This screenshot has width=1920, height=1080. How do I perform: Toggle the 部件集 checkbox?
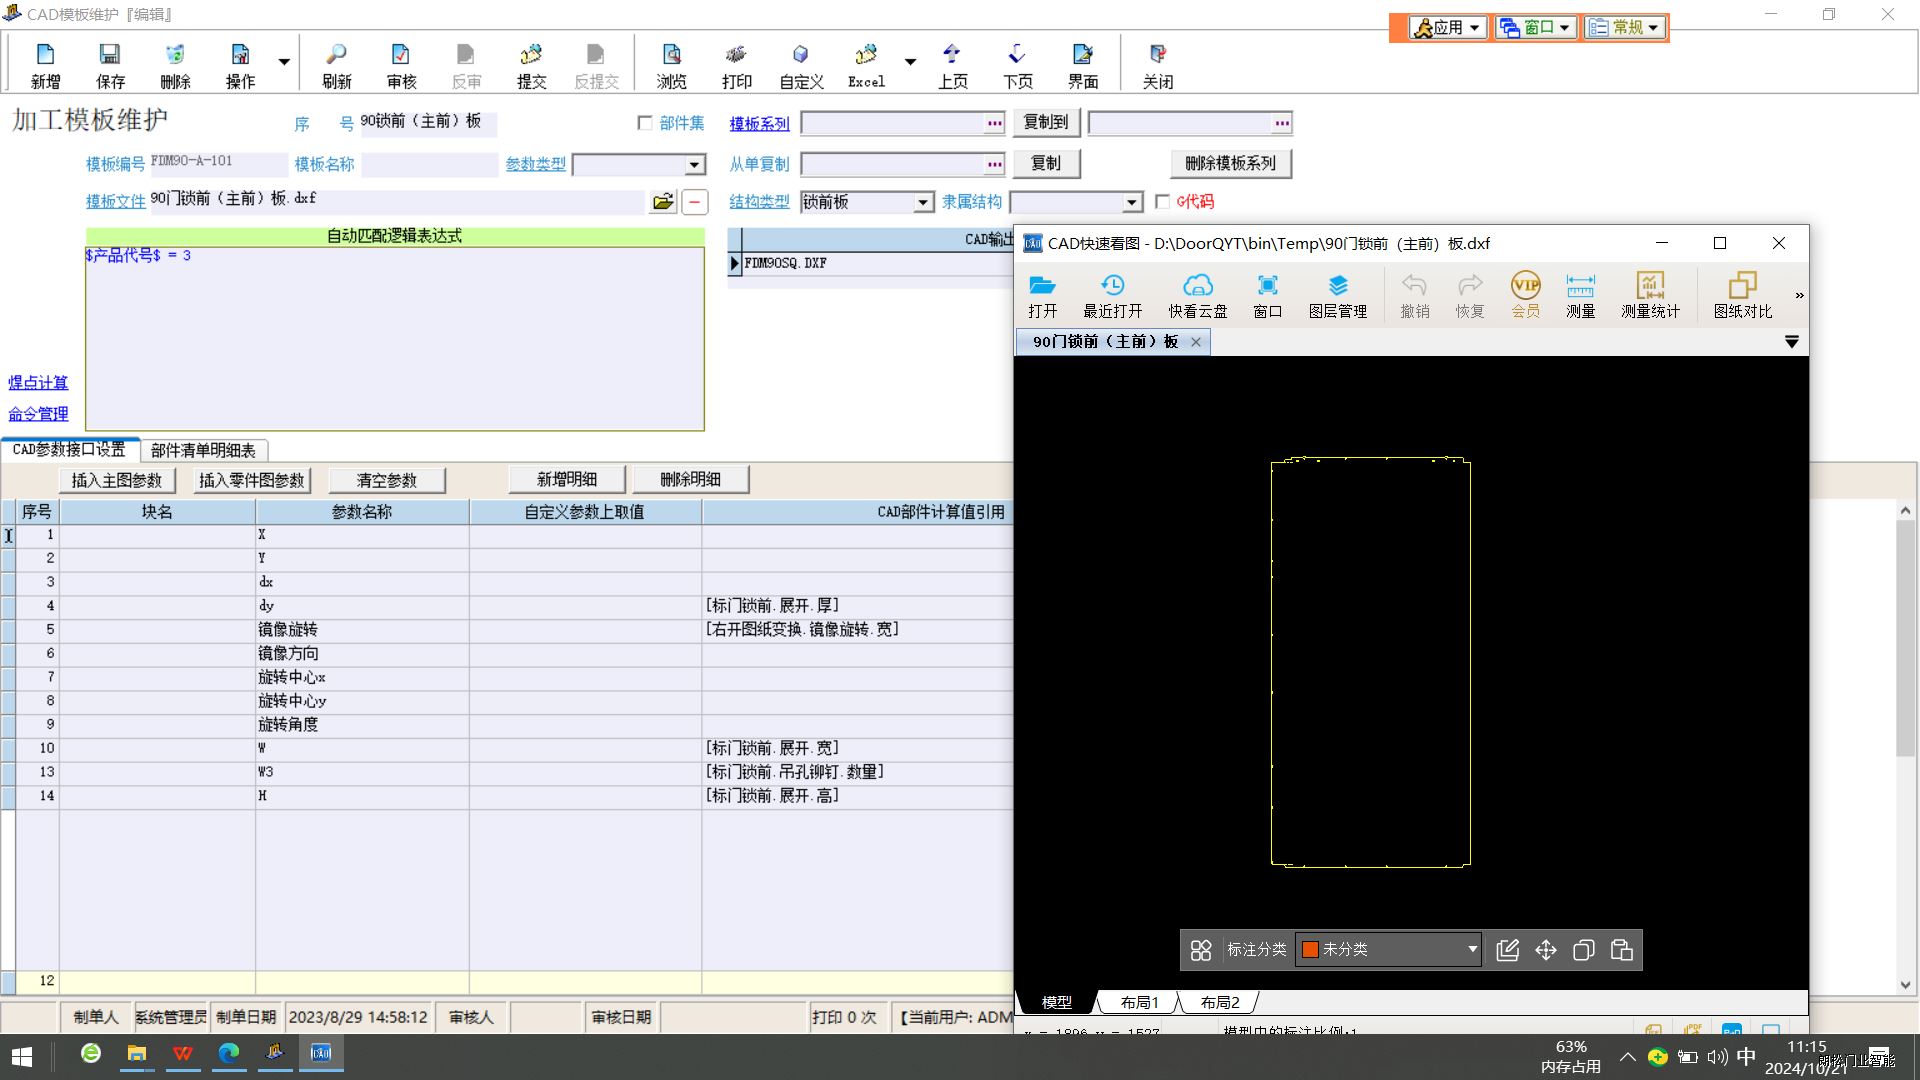645,123
